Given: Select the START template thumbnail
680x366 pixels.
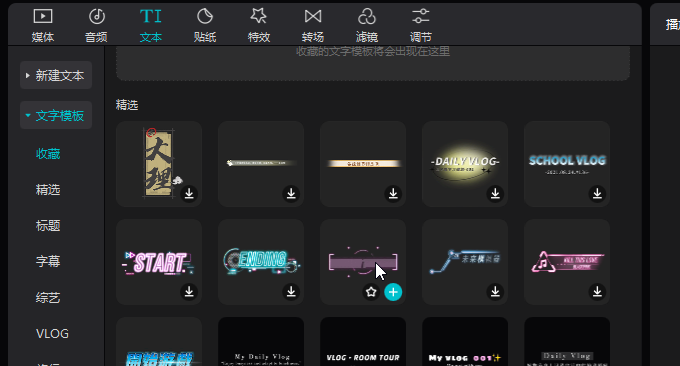Looking at the screenshot, I should click(x=159, y=261).
